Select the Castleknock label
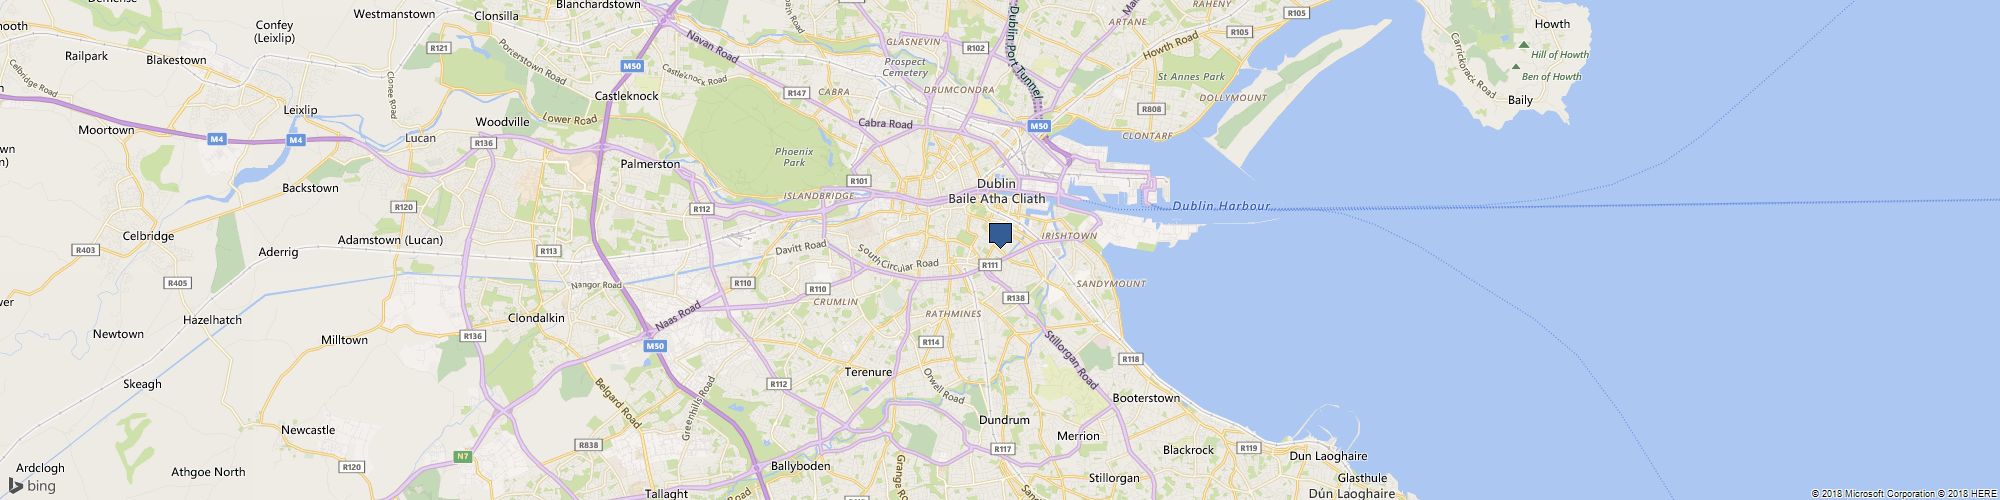This screenshot has width=2000, height=500. tap(627, 96)
